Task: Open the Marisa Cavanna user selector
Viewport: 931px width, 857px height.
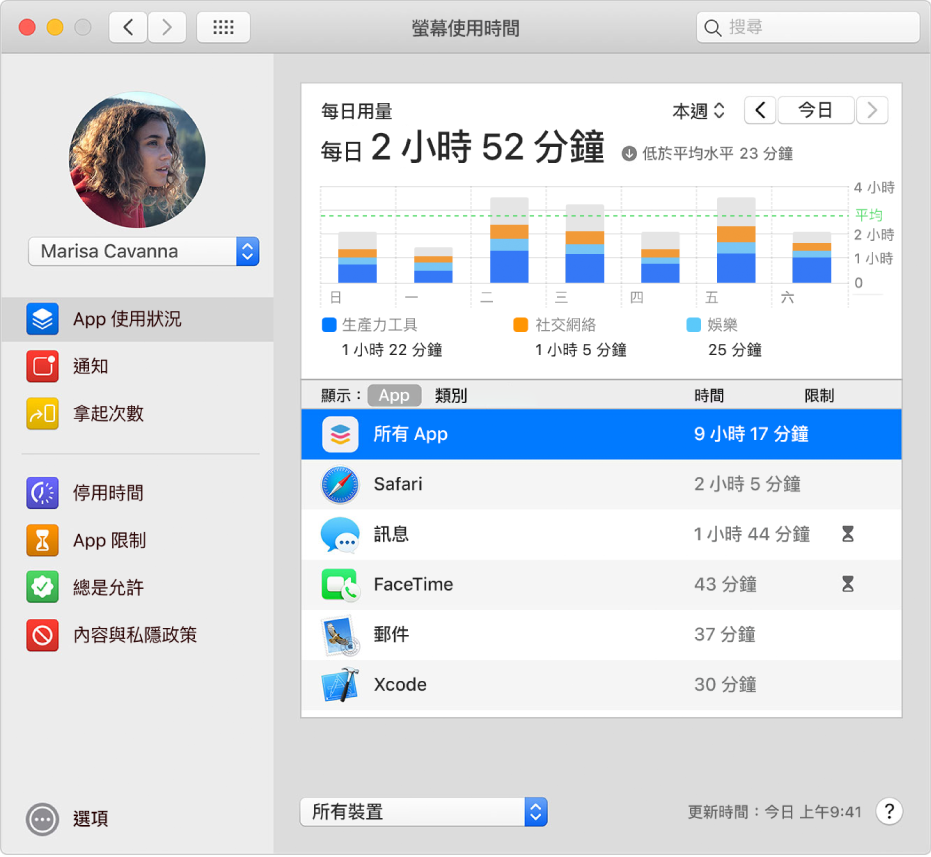Action: click(x=143, y=251)
